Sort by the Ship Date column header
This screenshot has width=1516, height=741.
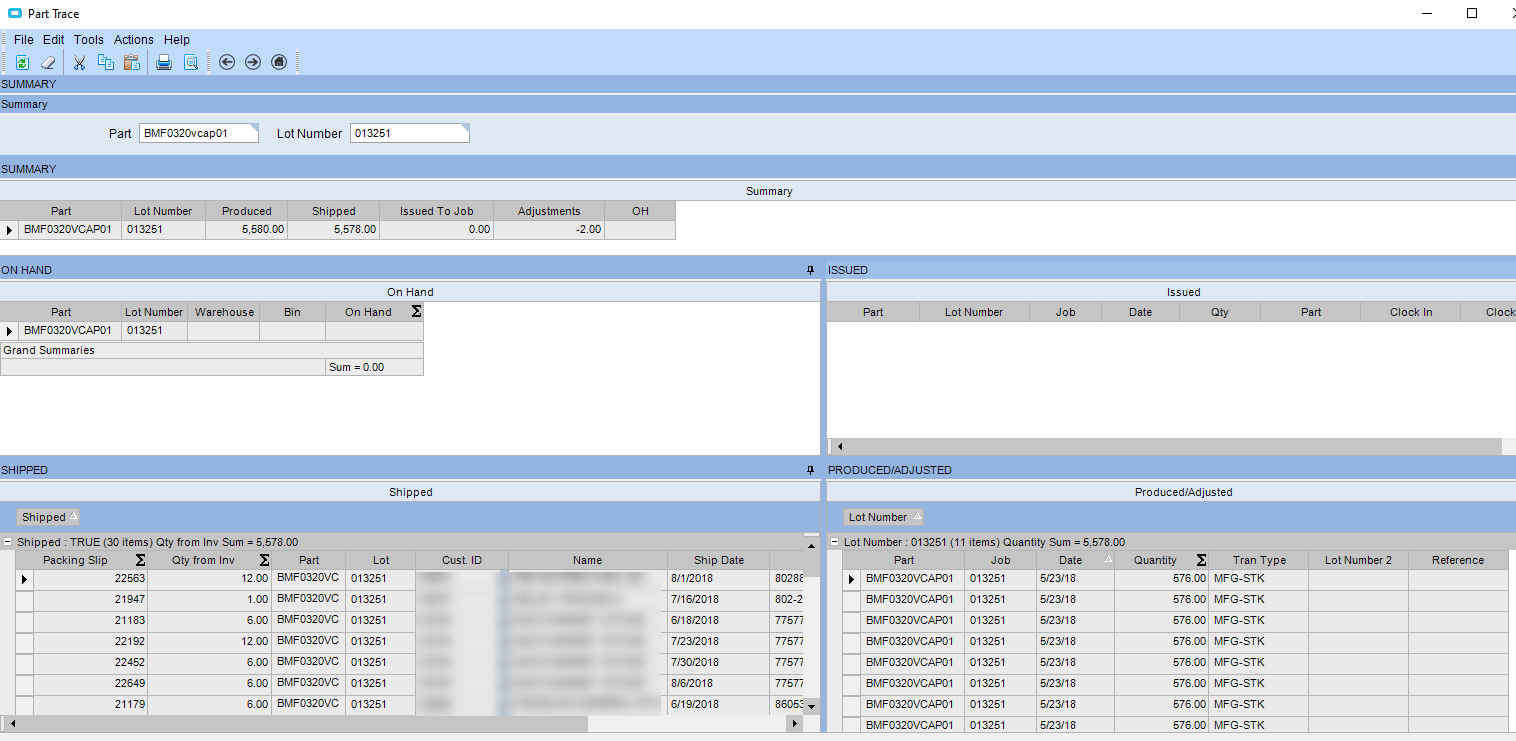click(719, 560)
